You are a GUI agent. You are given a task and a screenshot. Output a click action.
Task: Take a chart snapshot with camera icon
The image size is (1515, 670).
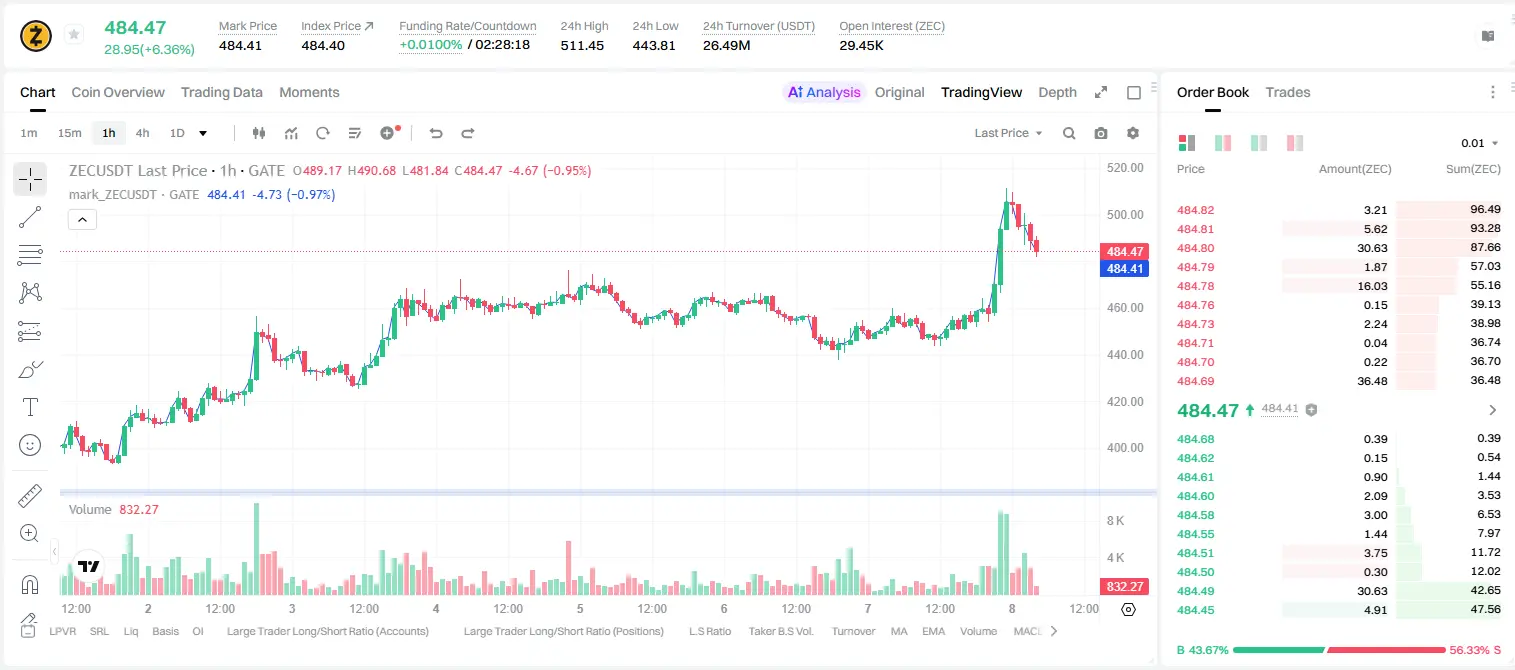(1101, 133)
